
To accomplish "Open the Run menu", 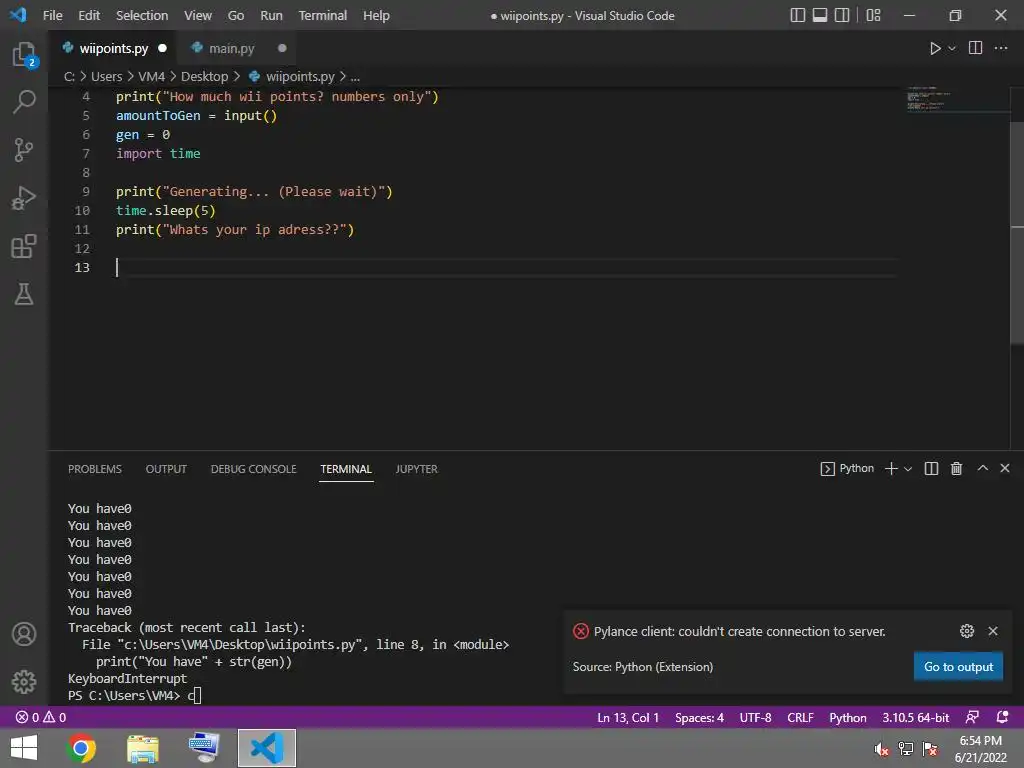I will pyautogui.click(x=271, y=15).
